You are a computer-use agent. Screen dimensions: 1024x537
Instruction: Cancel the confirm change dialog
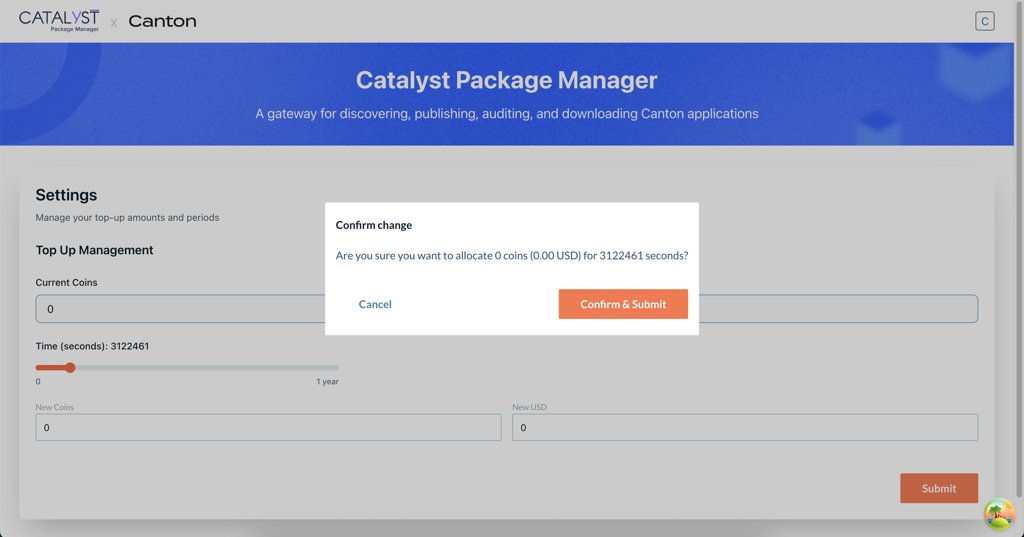(x=375, y=304)
